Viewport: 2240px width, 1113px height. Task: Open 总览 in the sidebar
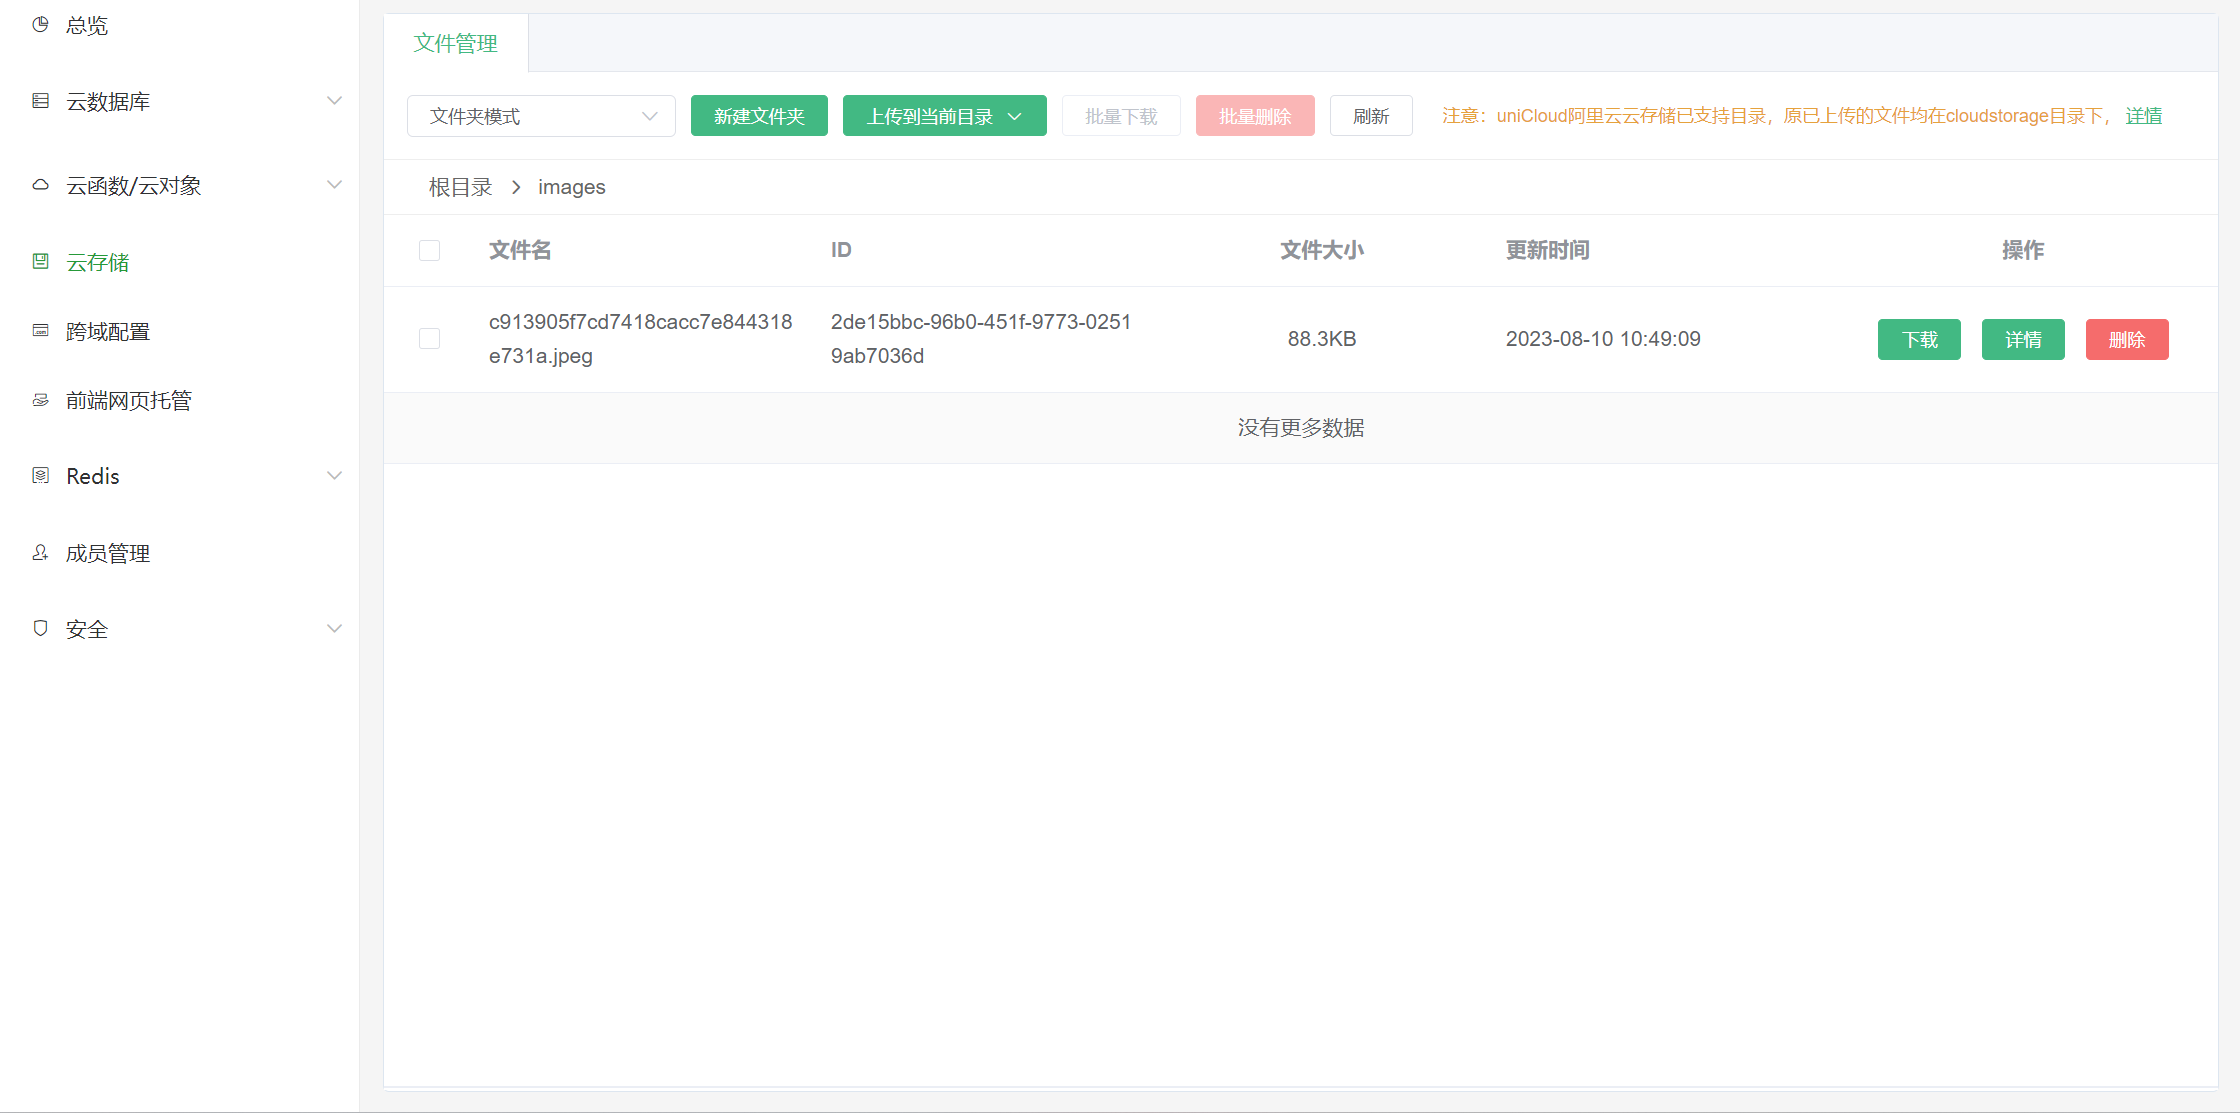(87, 25)
